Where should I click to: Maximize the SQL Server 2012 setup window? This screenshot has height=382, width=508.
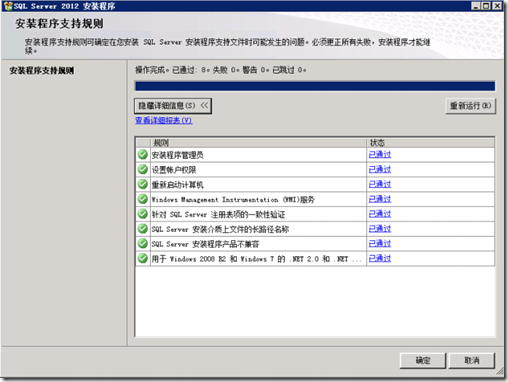(x=486, y=6)
